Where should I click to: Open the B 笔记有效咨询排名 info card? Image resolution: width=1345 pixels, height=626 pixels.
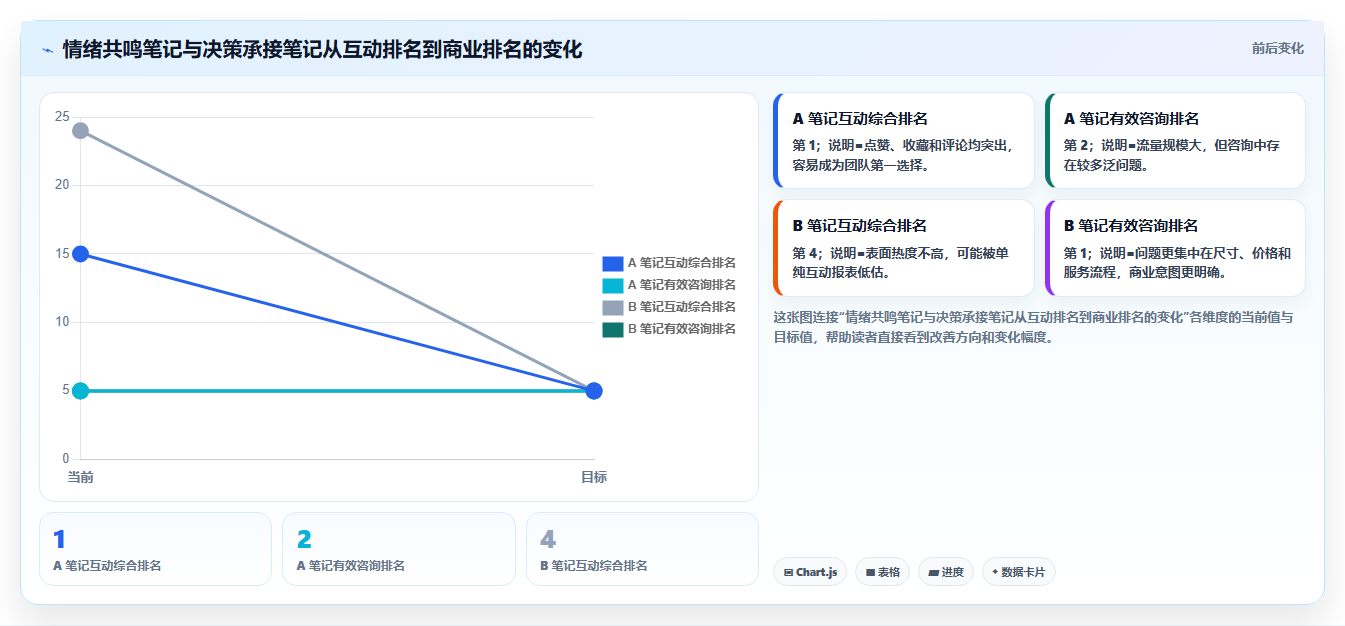tap(1175, 248)
